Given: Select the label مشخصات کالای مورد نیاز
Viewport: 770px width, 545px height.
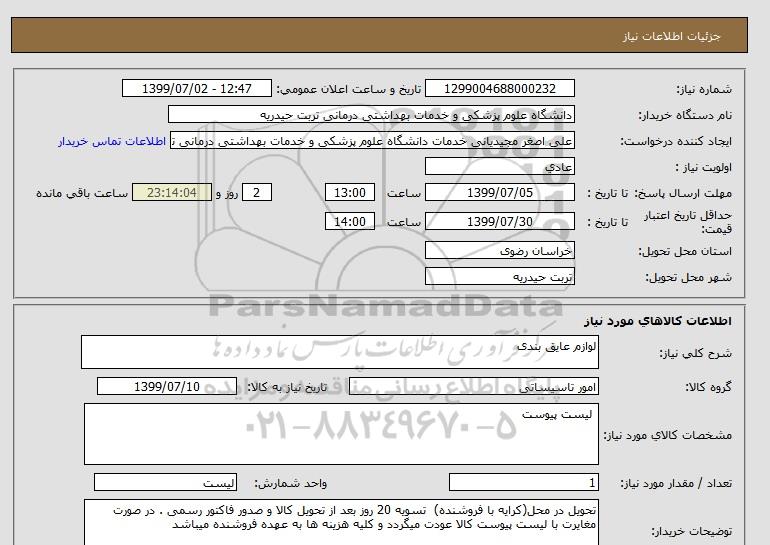Looking at the screenshot, I should click(x=667, y=435).
